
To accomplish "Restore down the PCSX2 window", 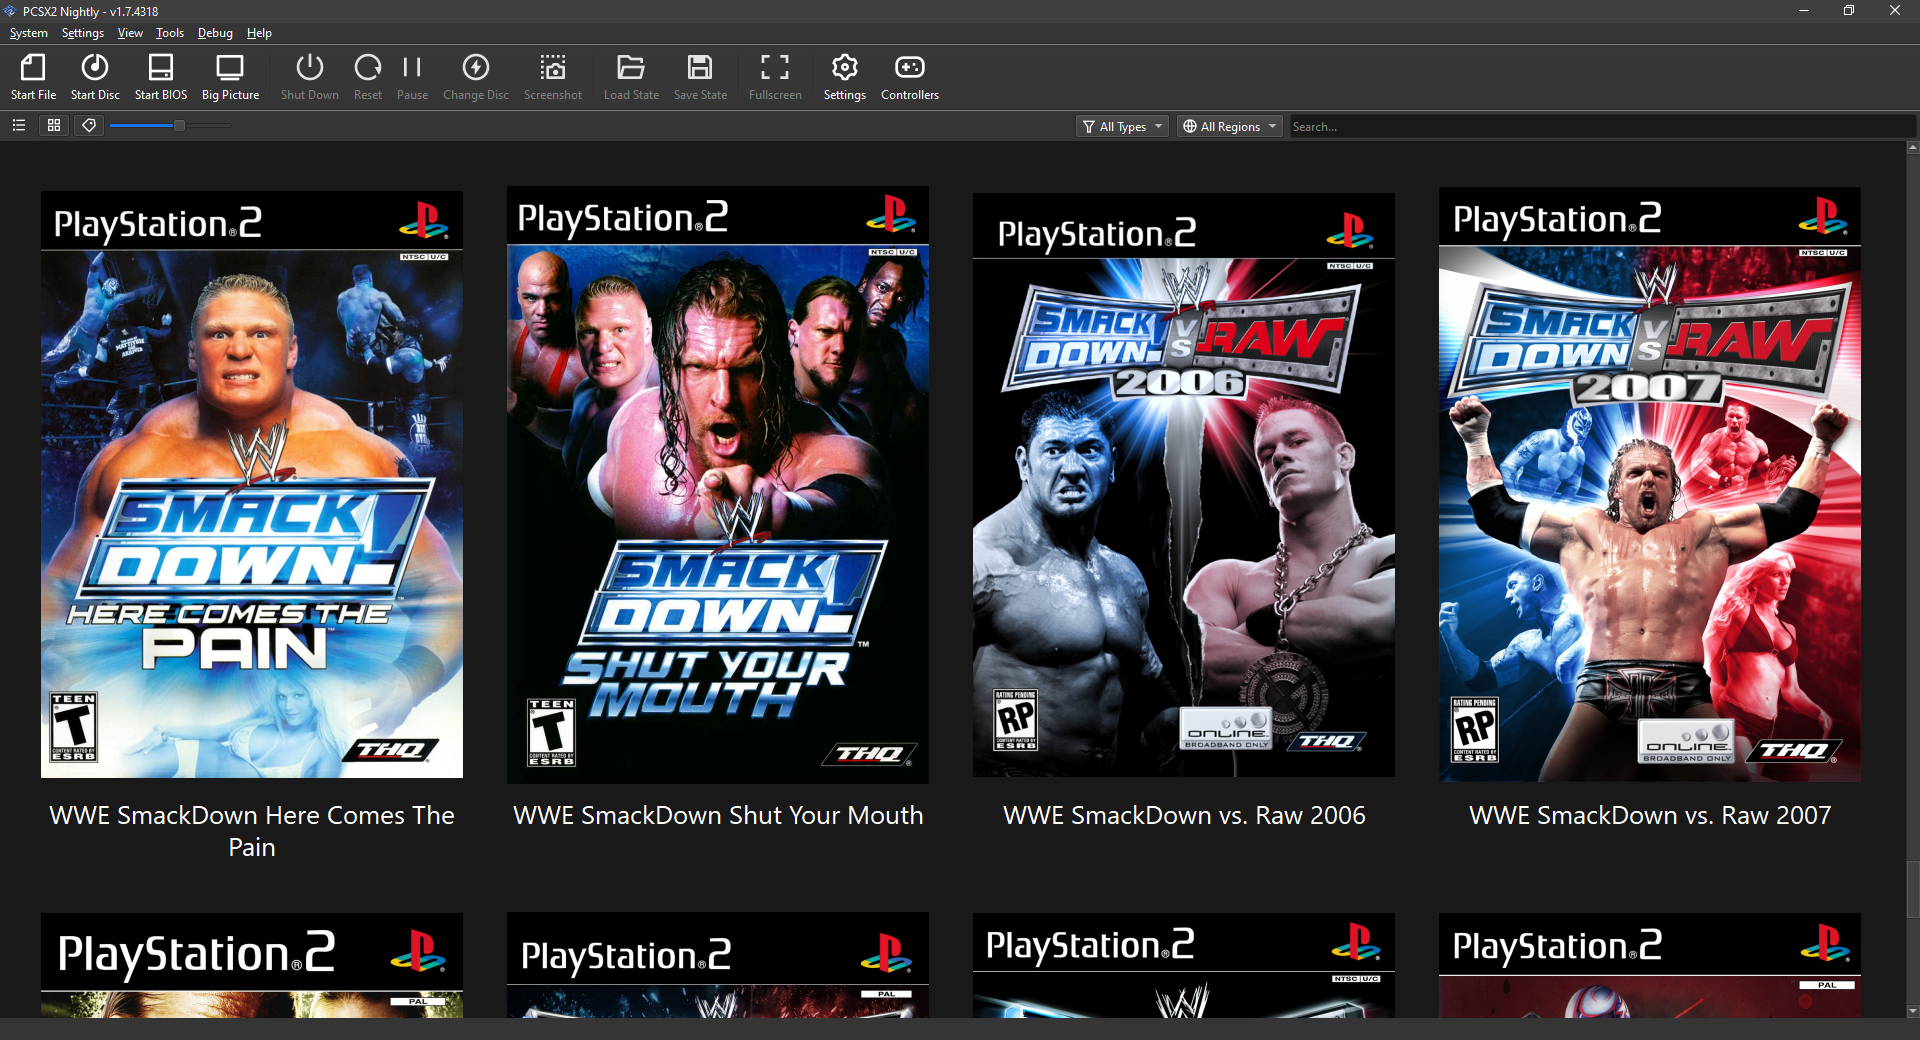I will (1849, 11).
